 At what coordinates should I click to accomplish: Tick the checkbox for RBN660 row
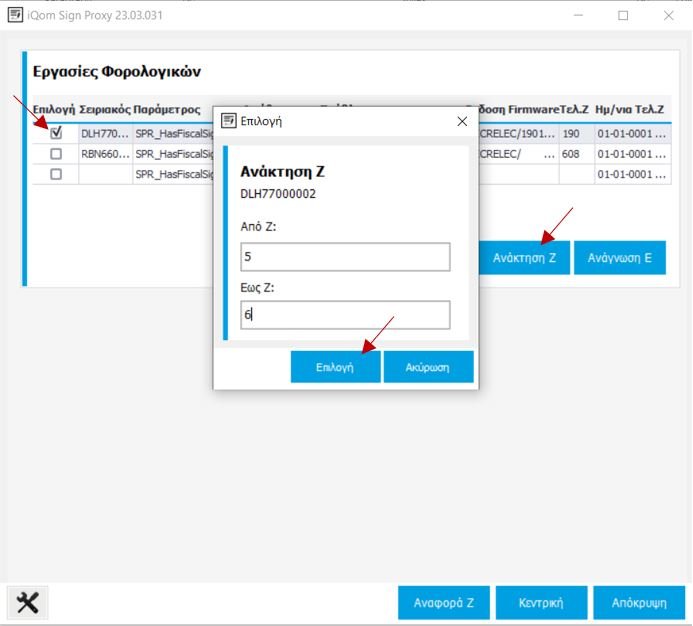[x=56, y=154]
